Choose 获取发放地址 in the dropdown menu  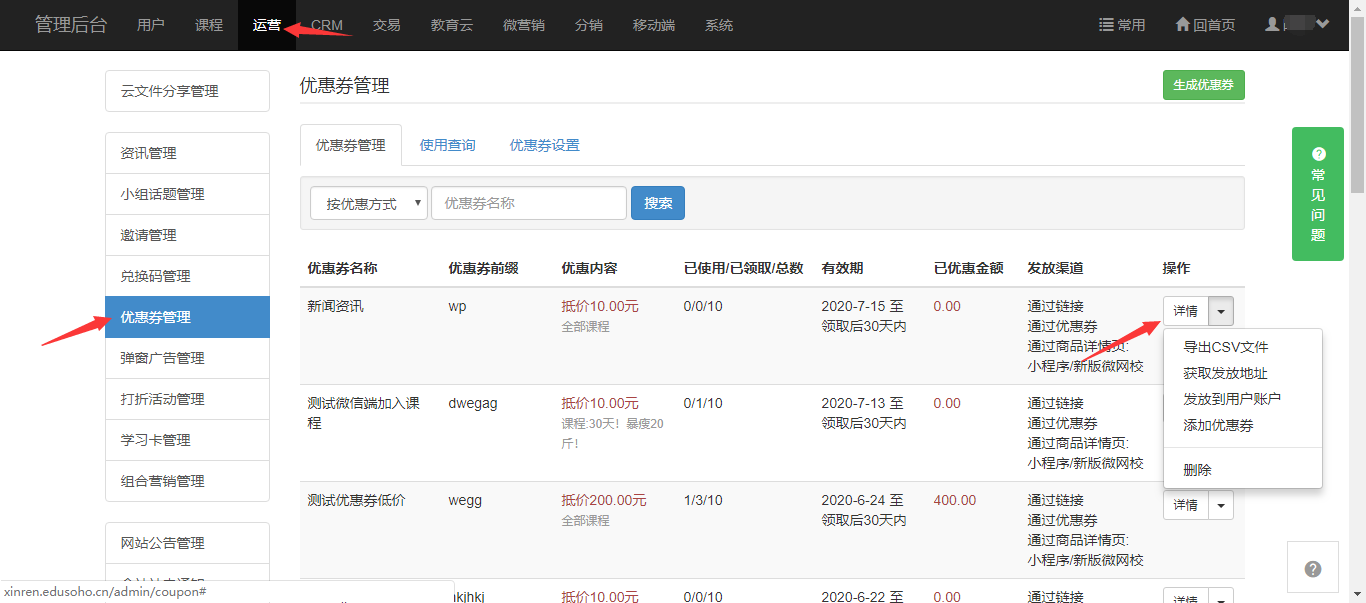(1225, 373)
